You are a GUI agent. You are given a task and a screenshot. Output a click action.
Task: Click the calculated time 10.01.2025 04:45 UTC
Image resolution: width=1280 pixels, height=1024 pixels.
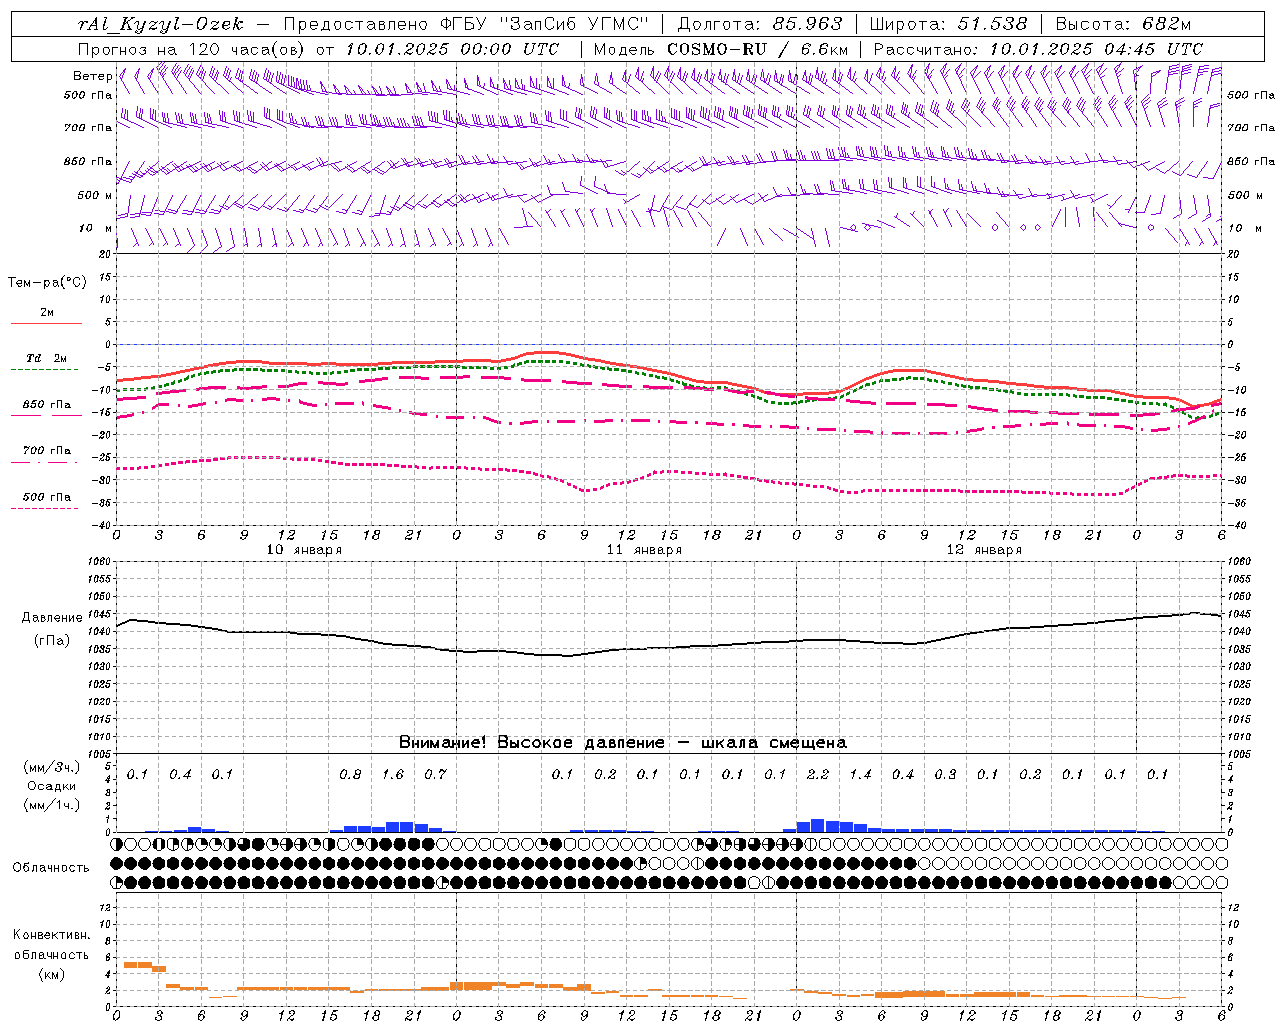(x=1096, y=49)
